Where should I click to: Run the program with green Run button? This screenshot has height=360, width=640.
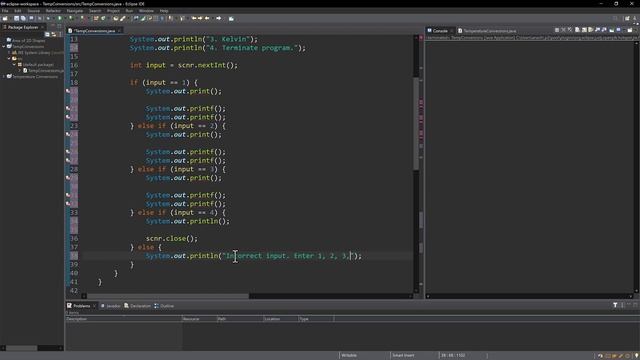tap(60, 18)
